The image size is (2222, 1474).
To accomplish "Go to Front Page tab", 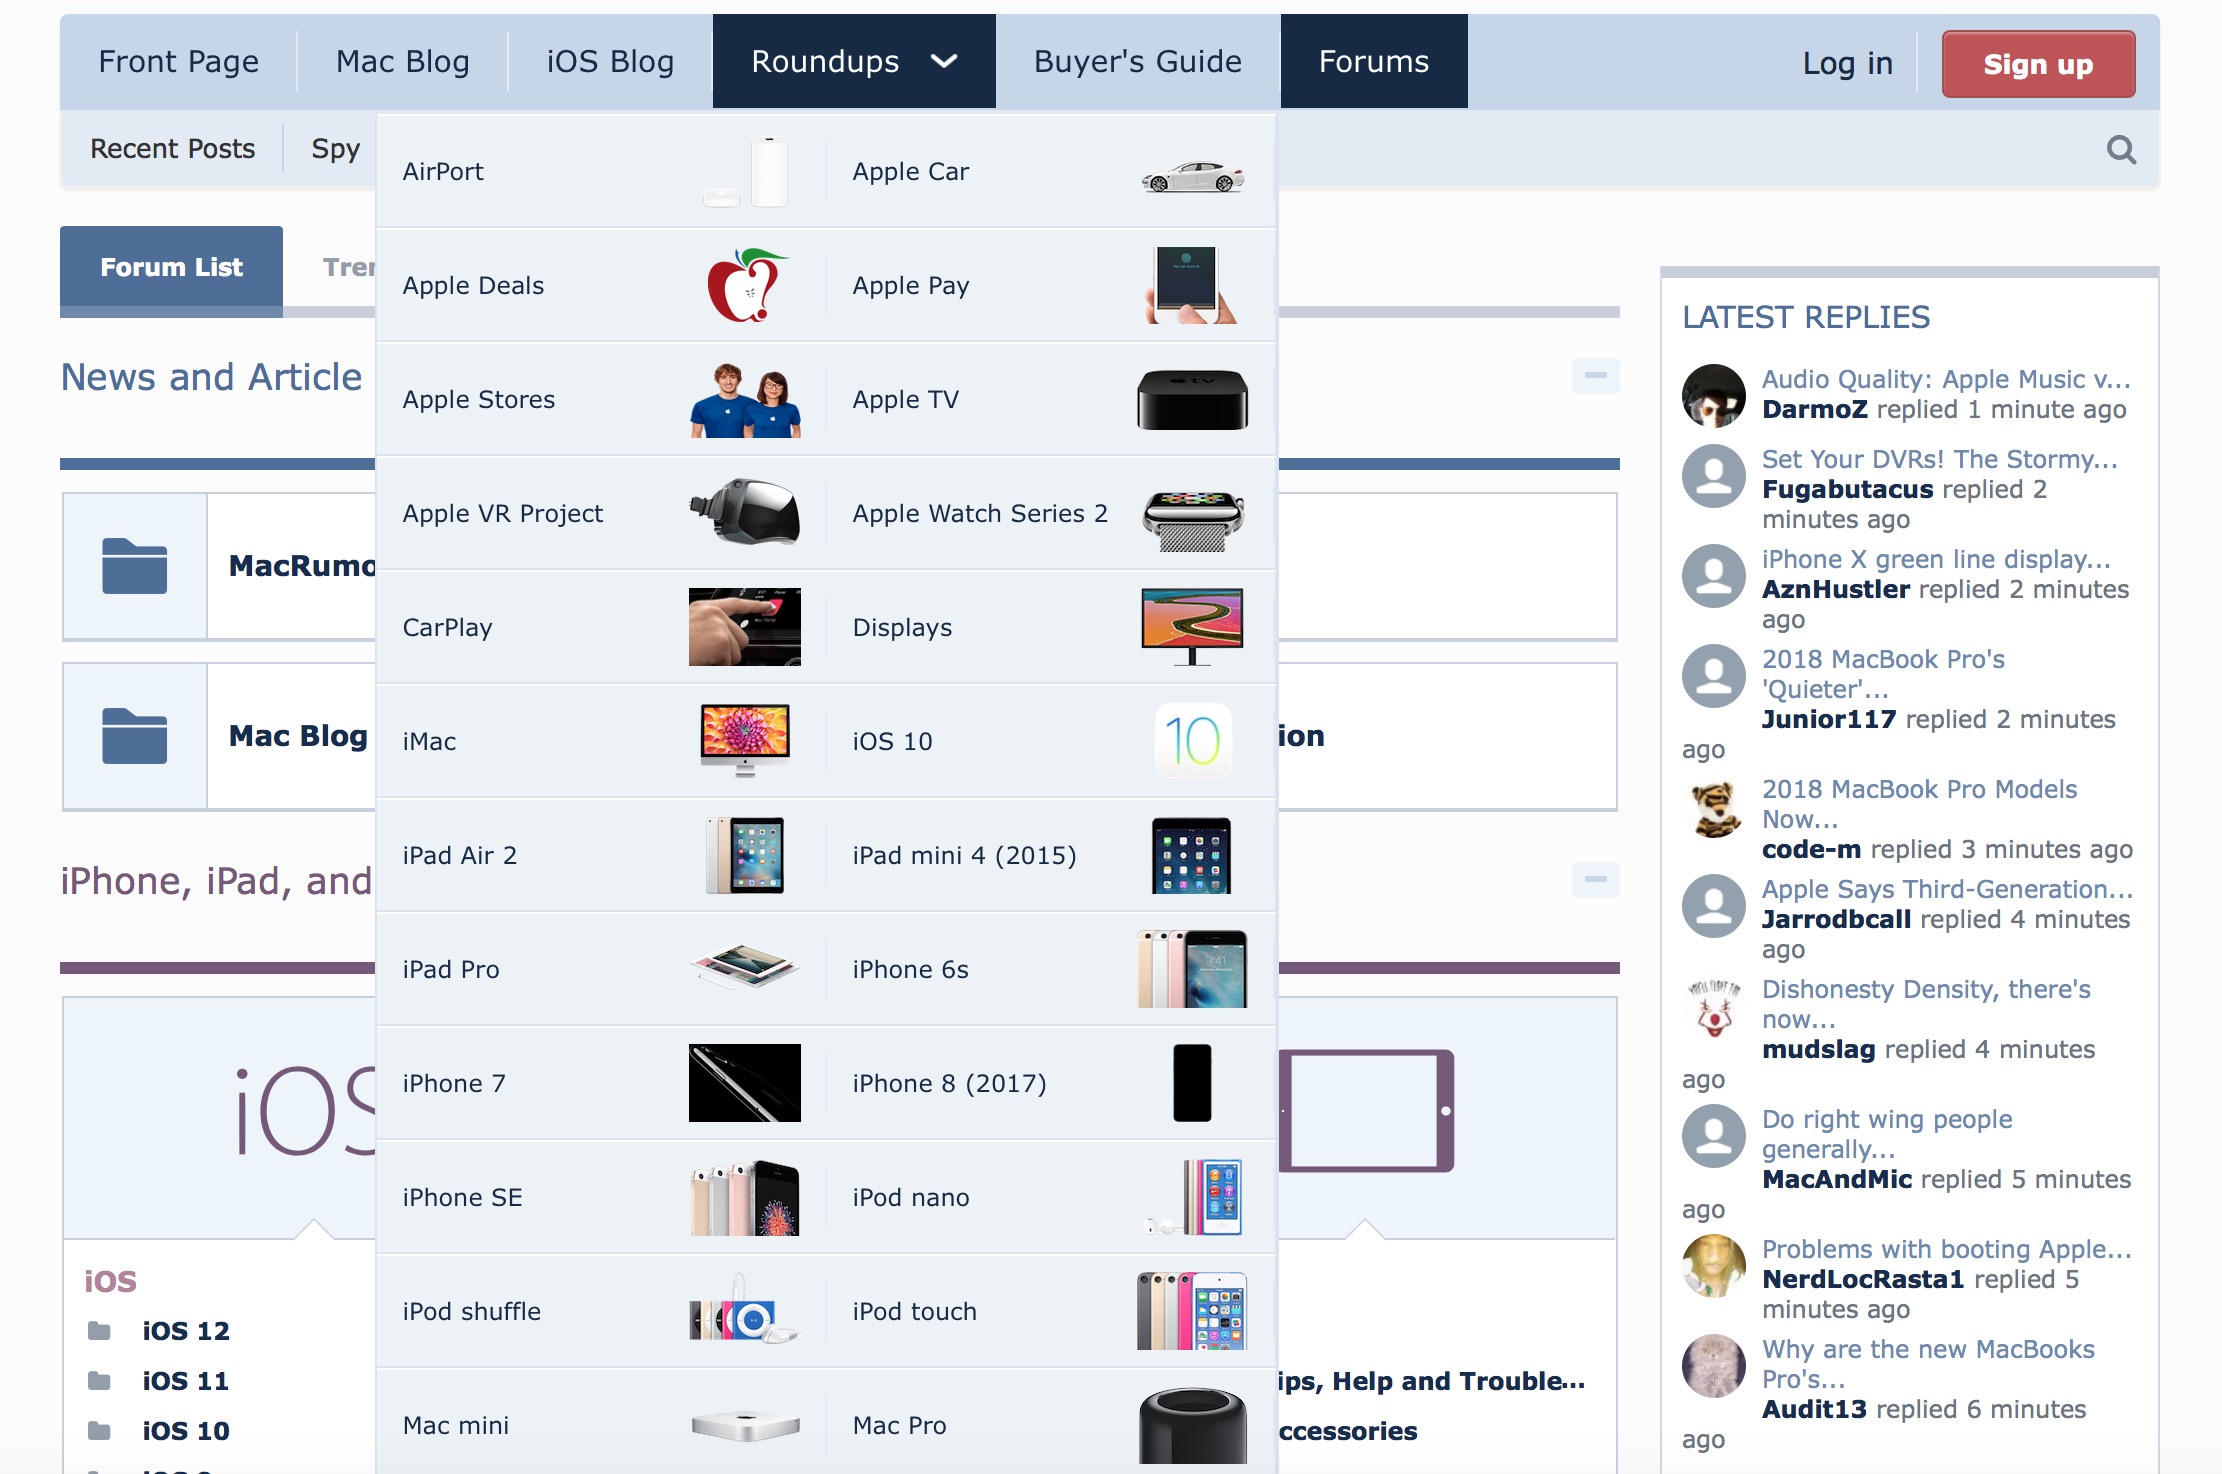I will [179, 62].
